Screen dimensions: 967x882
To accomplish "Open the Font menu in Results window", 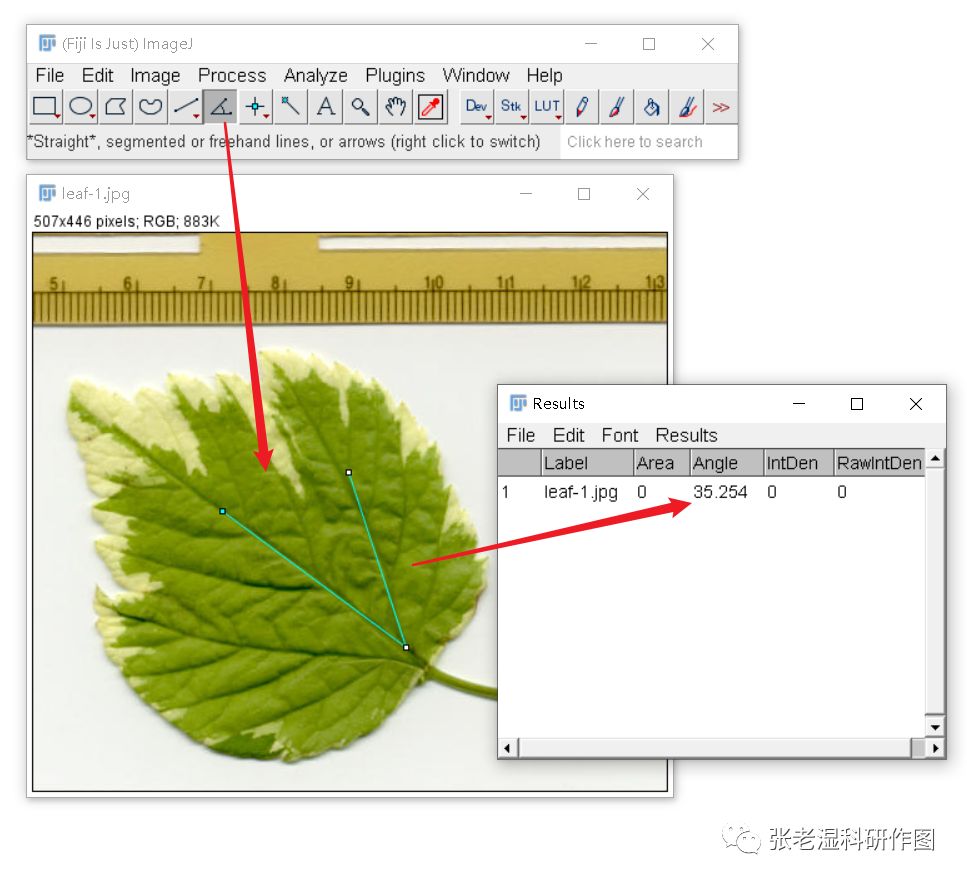I will point(620,435).
